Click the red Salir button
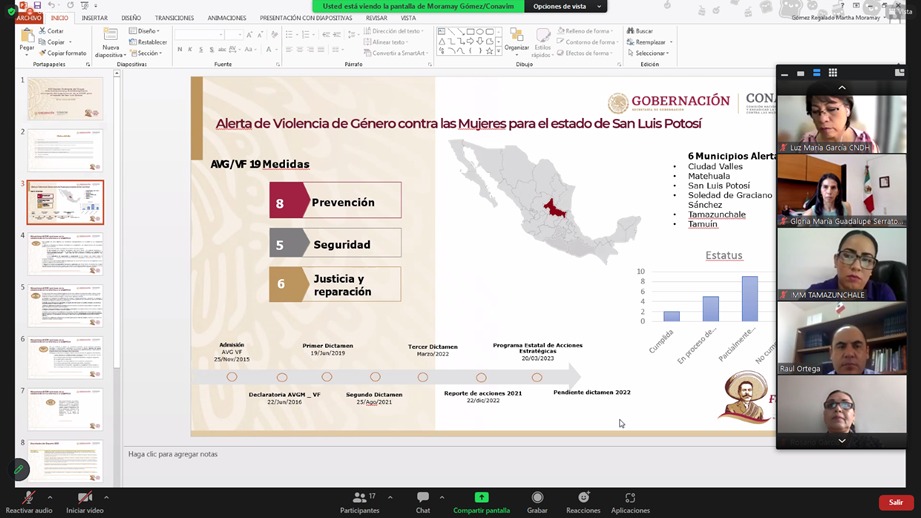 point(895,502)
